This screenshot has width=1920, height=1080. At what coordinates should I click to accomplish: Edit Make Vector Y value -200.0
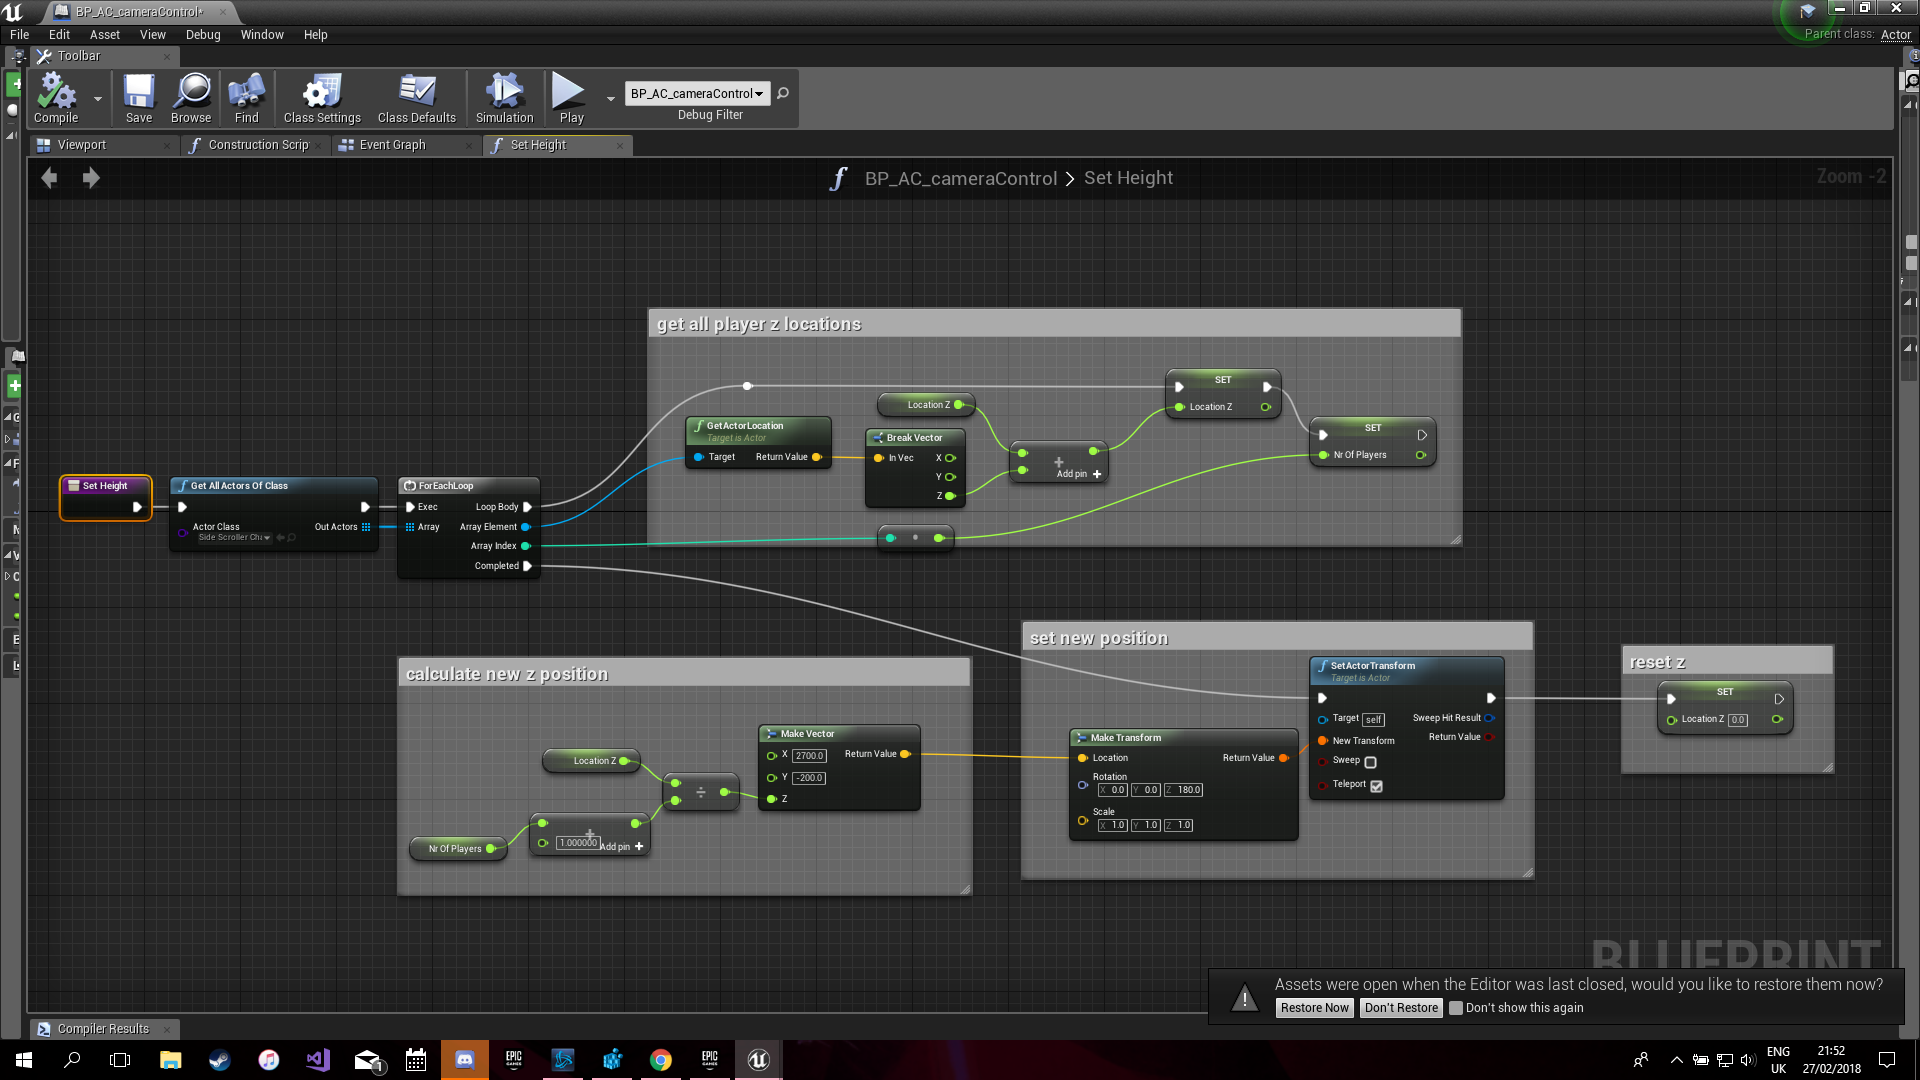(809, 778)
